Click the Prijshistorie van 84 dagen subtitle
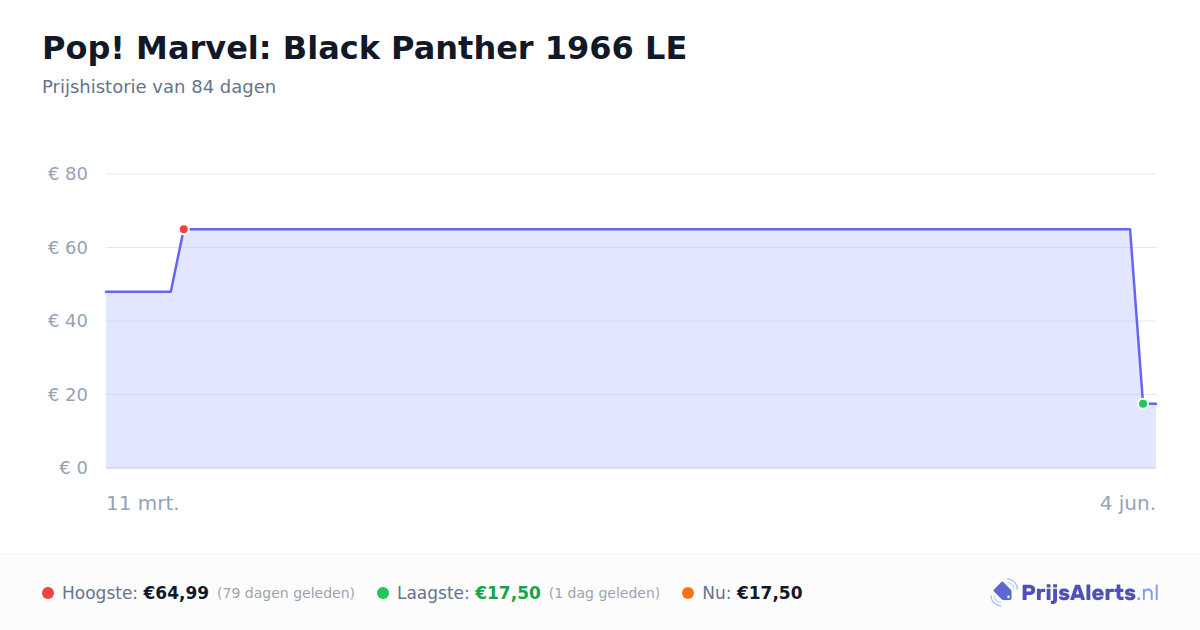 coord(159,87)
